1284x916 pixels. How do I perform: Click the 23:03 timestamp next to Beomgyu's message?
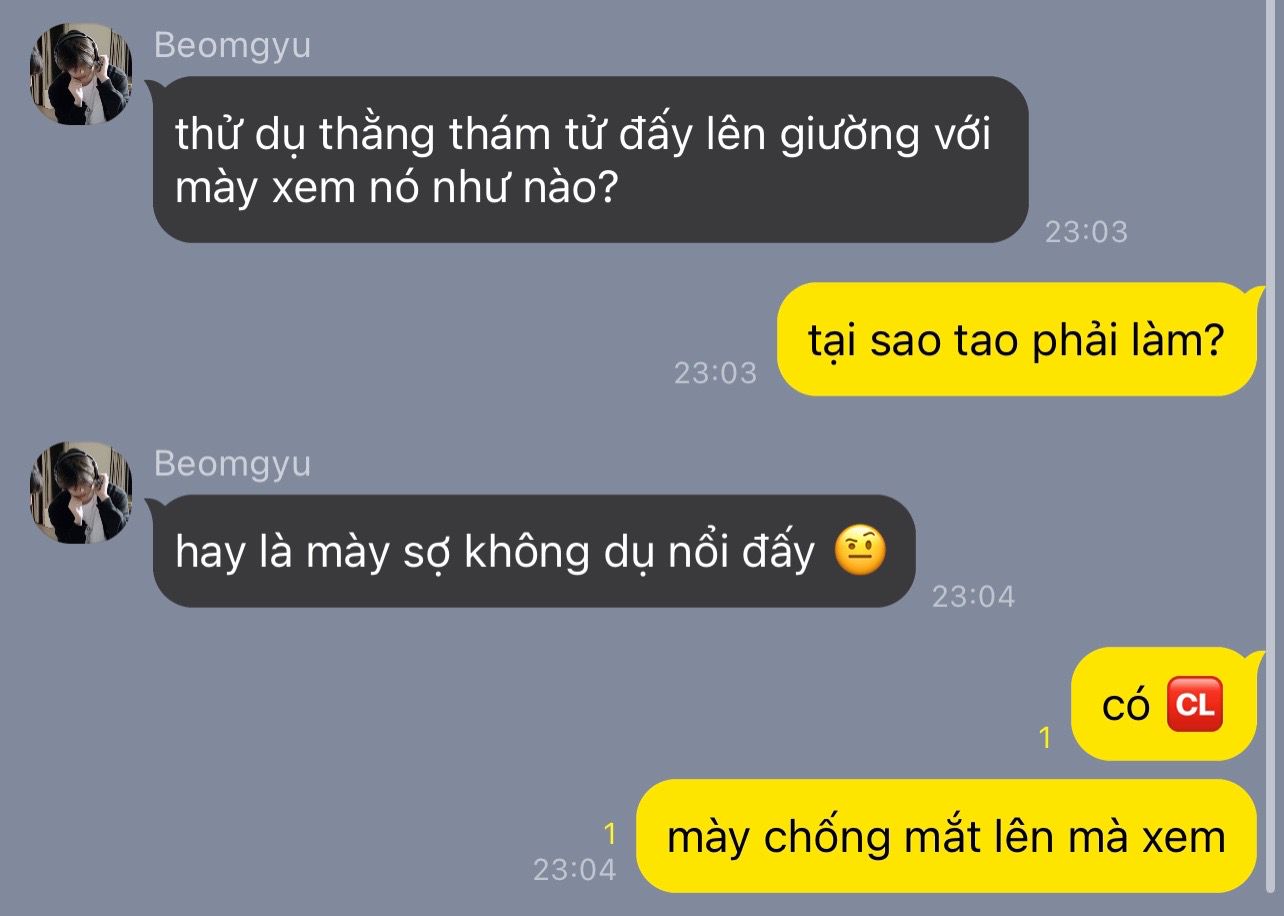[x=1086, y=232]
